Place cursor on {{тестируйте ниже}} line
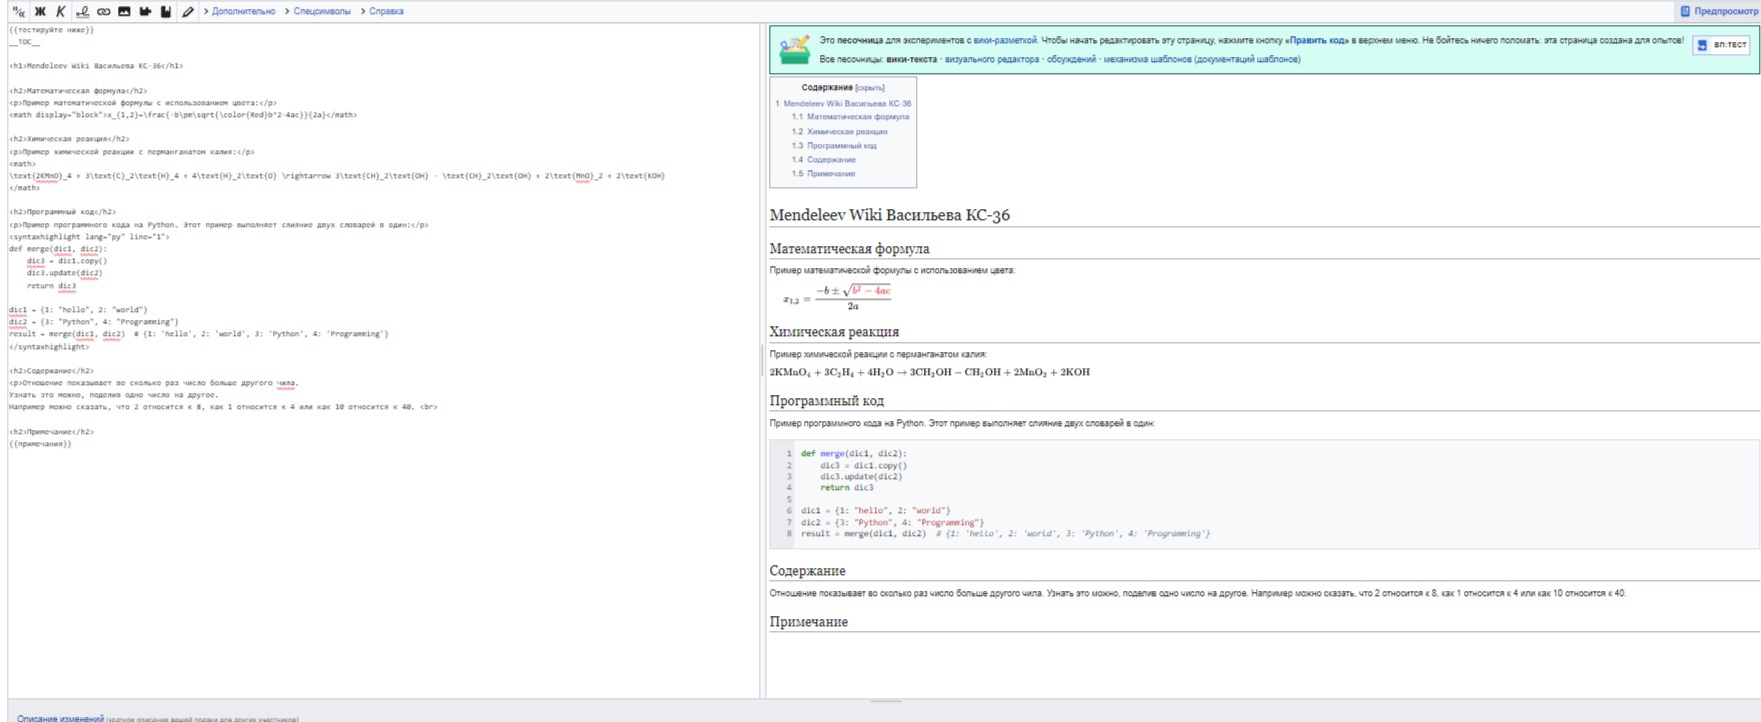 (x=52, y=30)
